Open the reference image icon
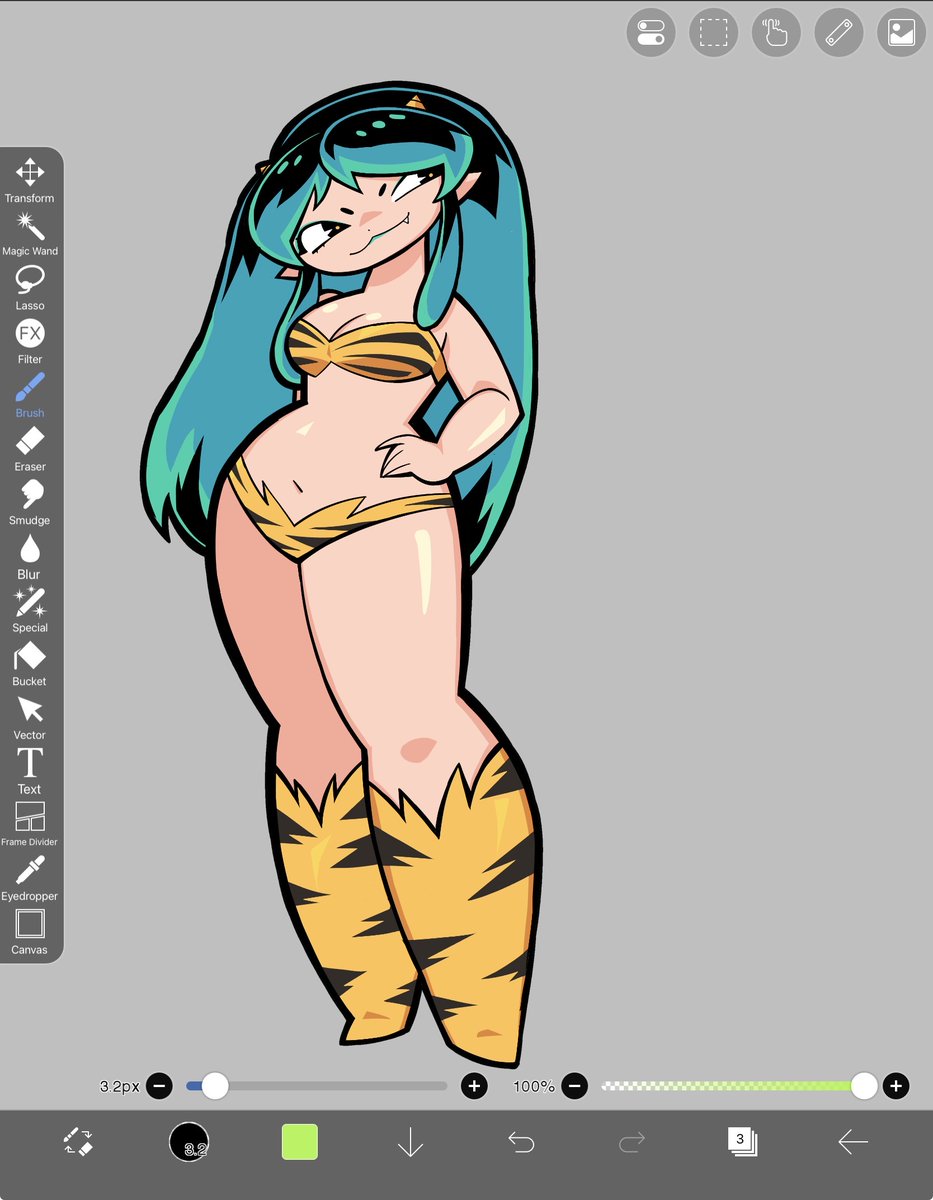The height and width of the screenshot is (1200, 933). [x=901, y=33]
